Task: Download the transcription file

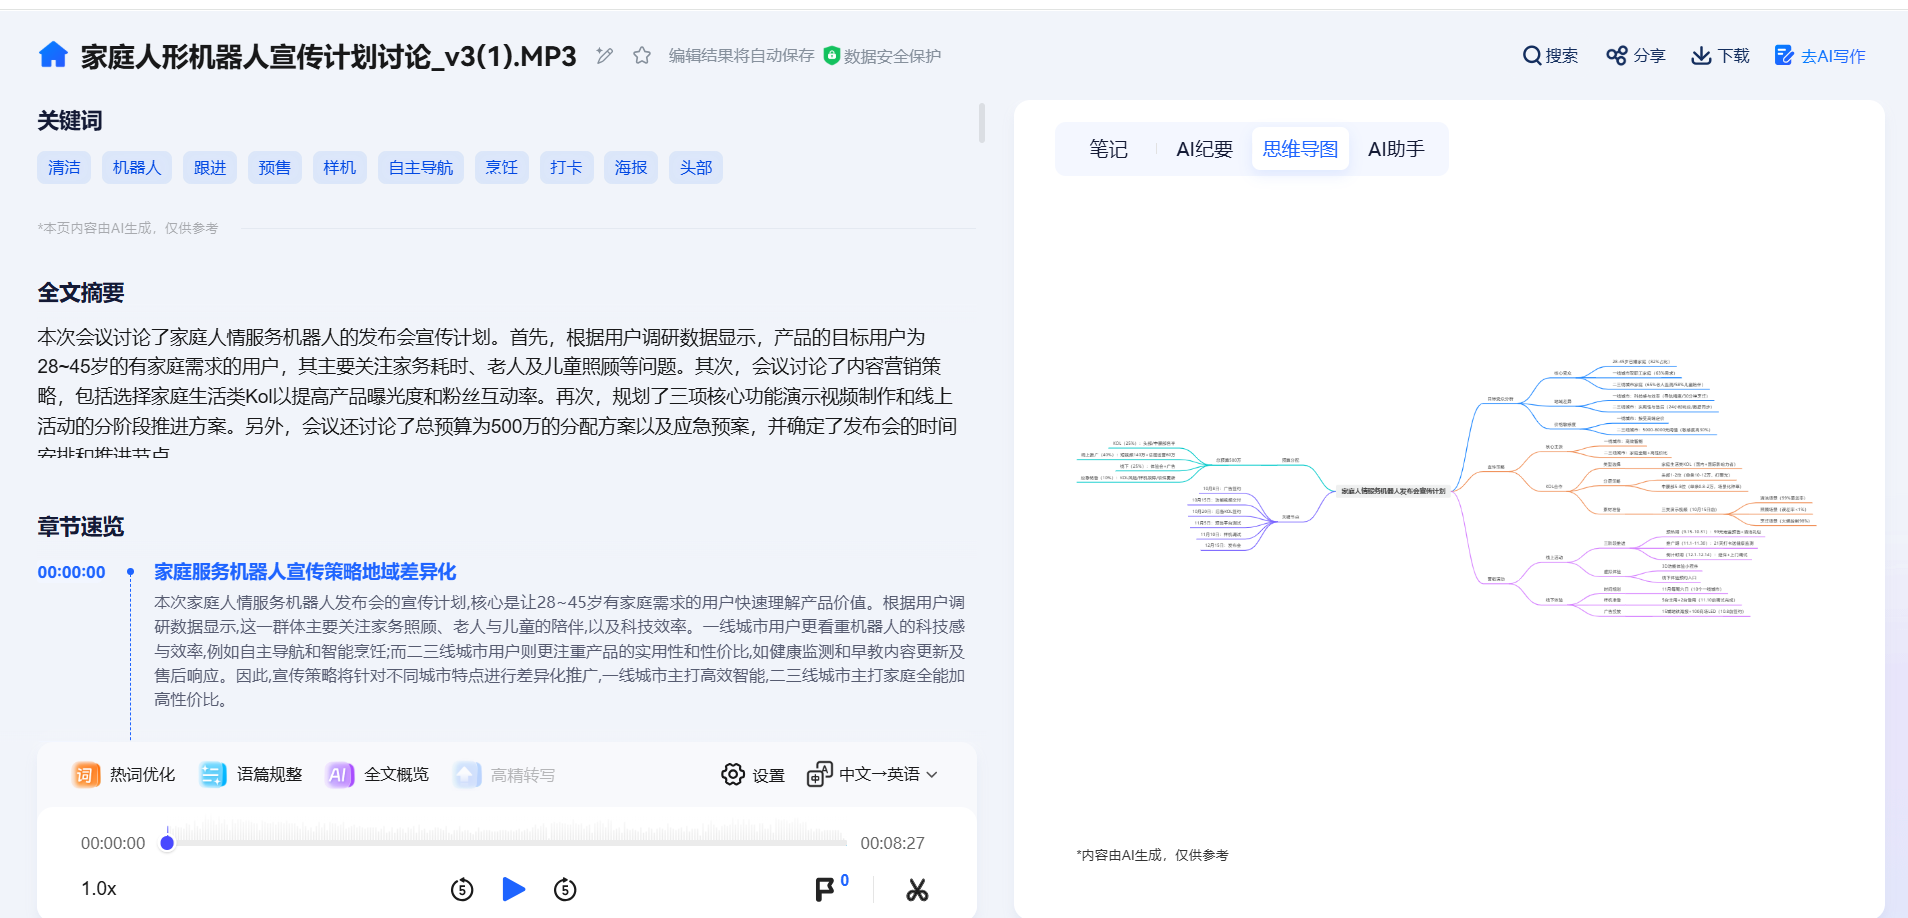Action: 1720,56
